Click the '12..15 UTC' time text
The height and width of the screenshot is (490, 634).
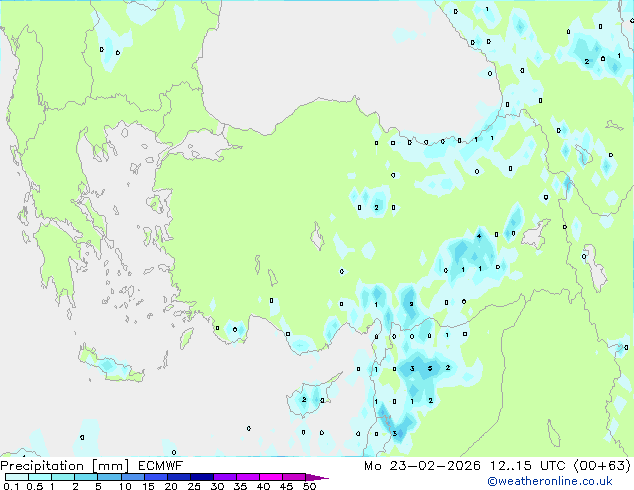click(528, 466)
